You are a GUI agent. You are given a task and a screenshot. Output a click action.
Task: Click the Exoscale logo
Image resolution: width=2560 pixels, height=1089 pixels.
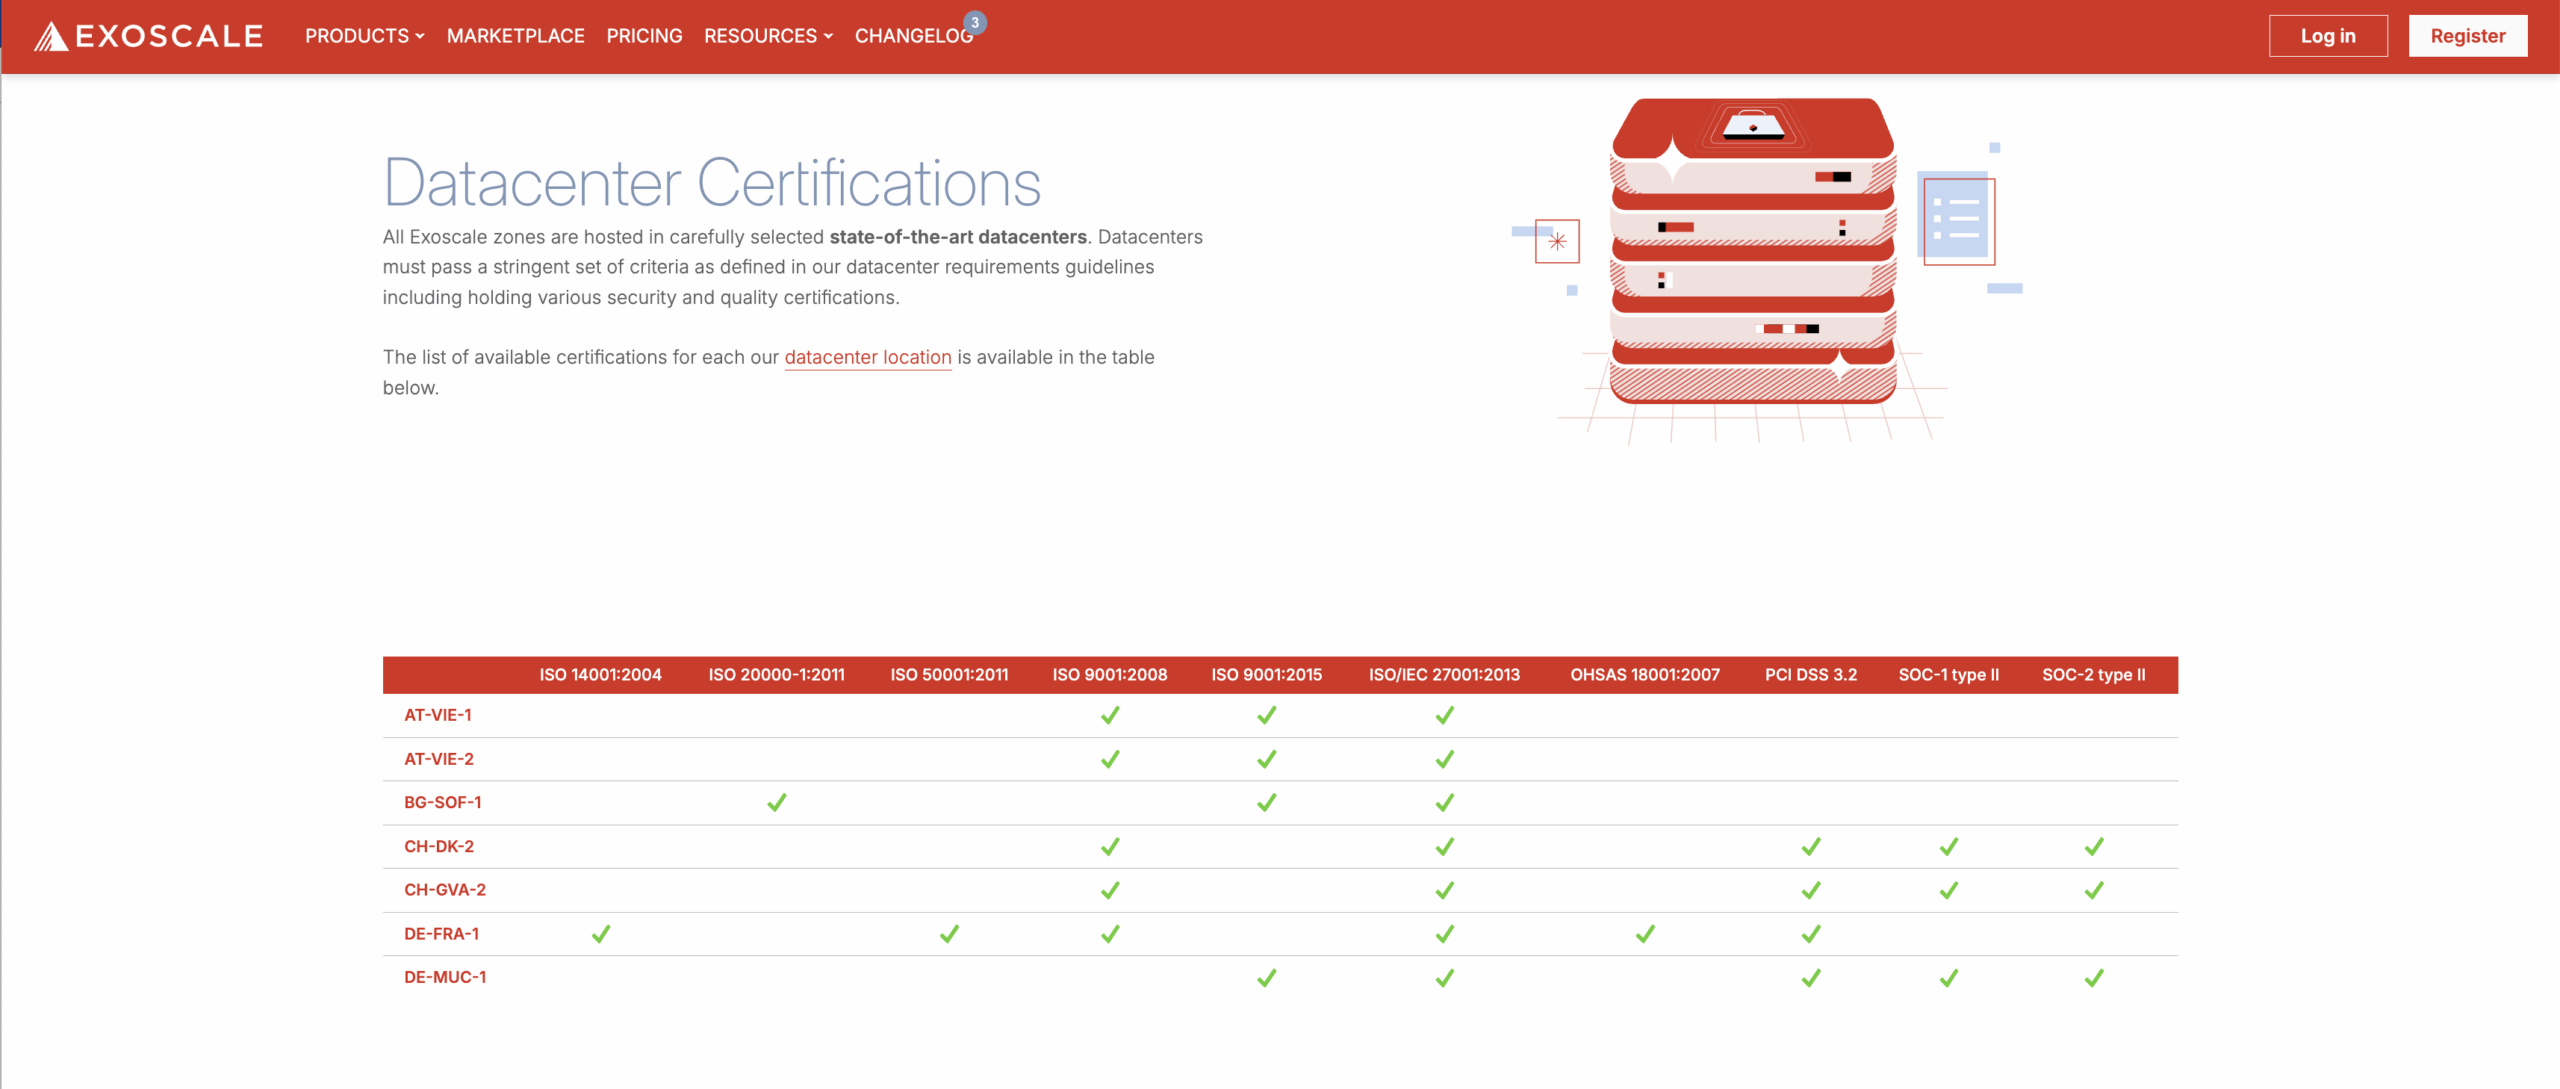point(148,36)
